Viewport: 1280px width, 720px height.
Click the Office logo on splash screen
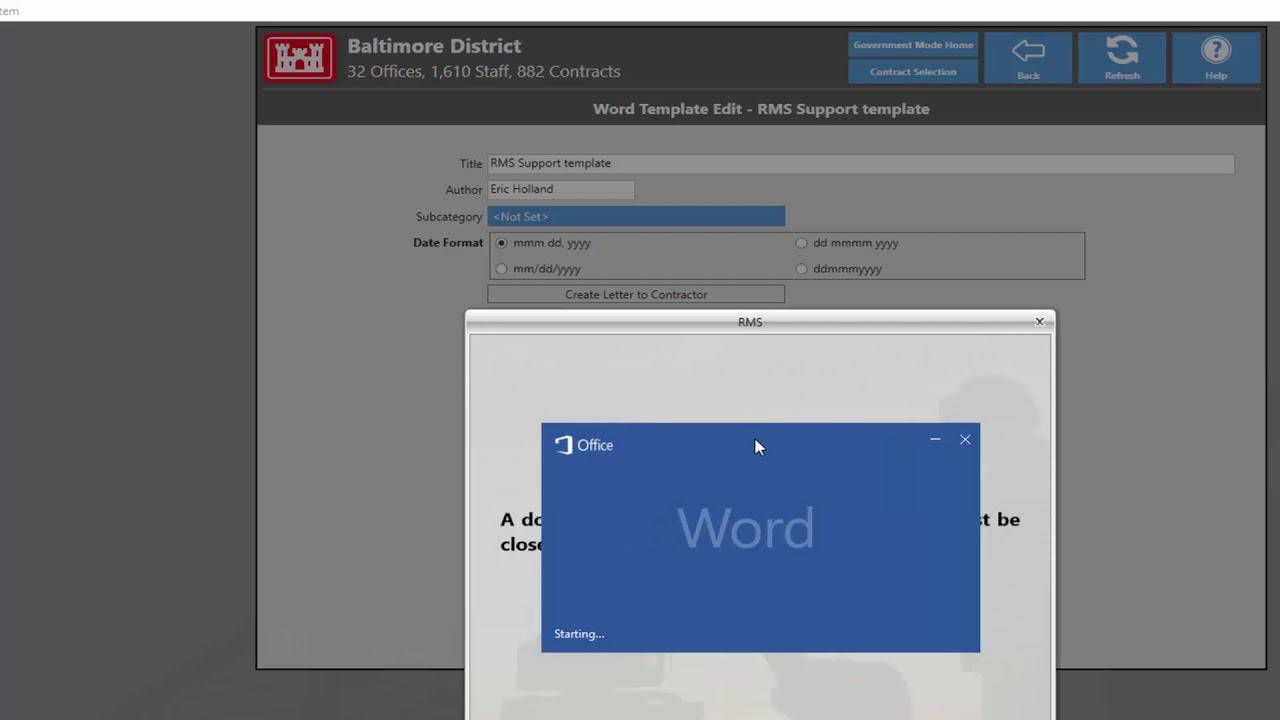584,445
